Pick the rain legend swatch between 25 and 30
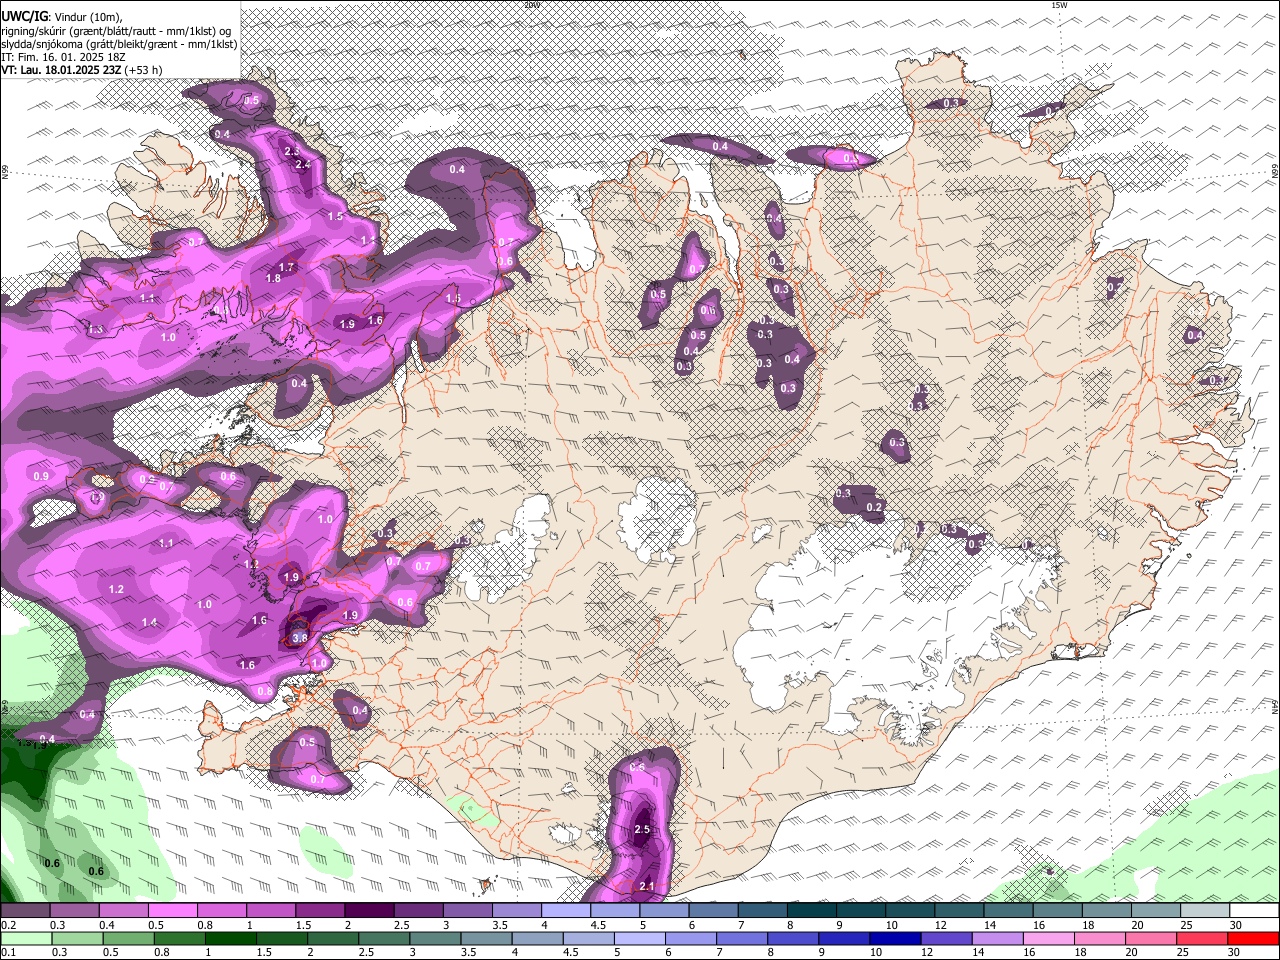The height and width of the screenshot is (960, 1280). coord(1203,938)
